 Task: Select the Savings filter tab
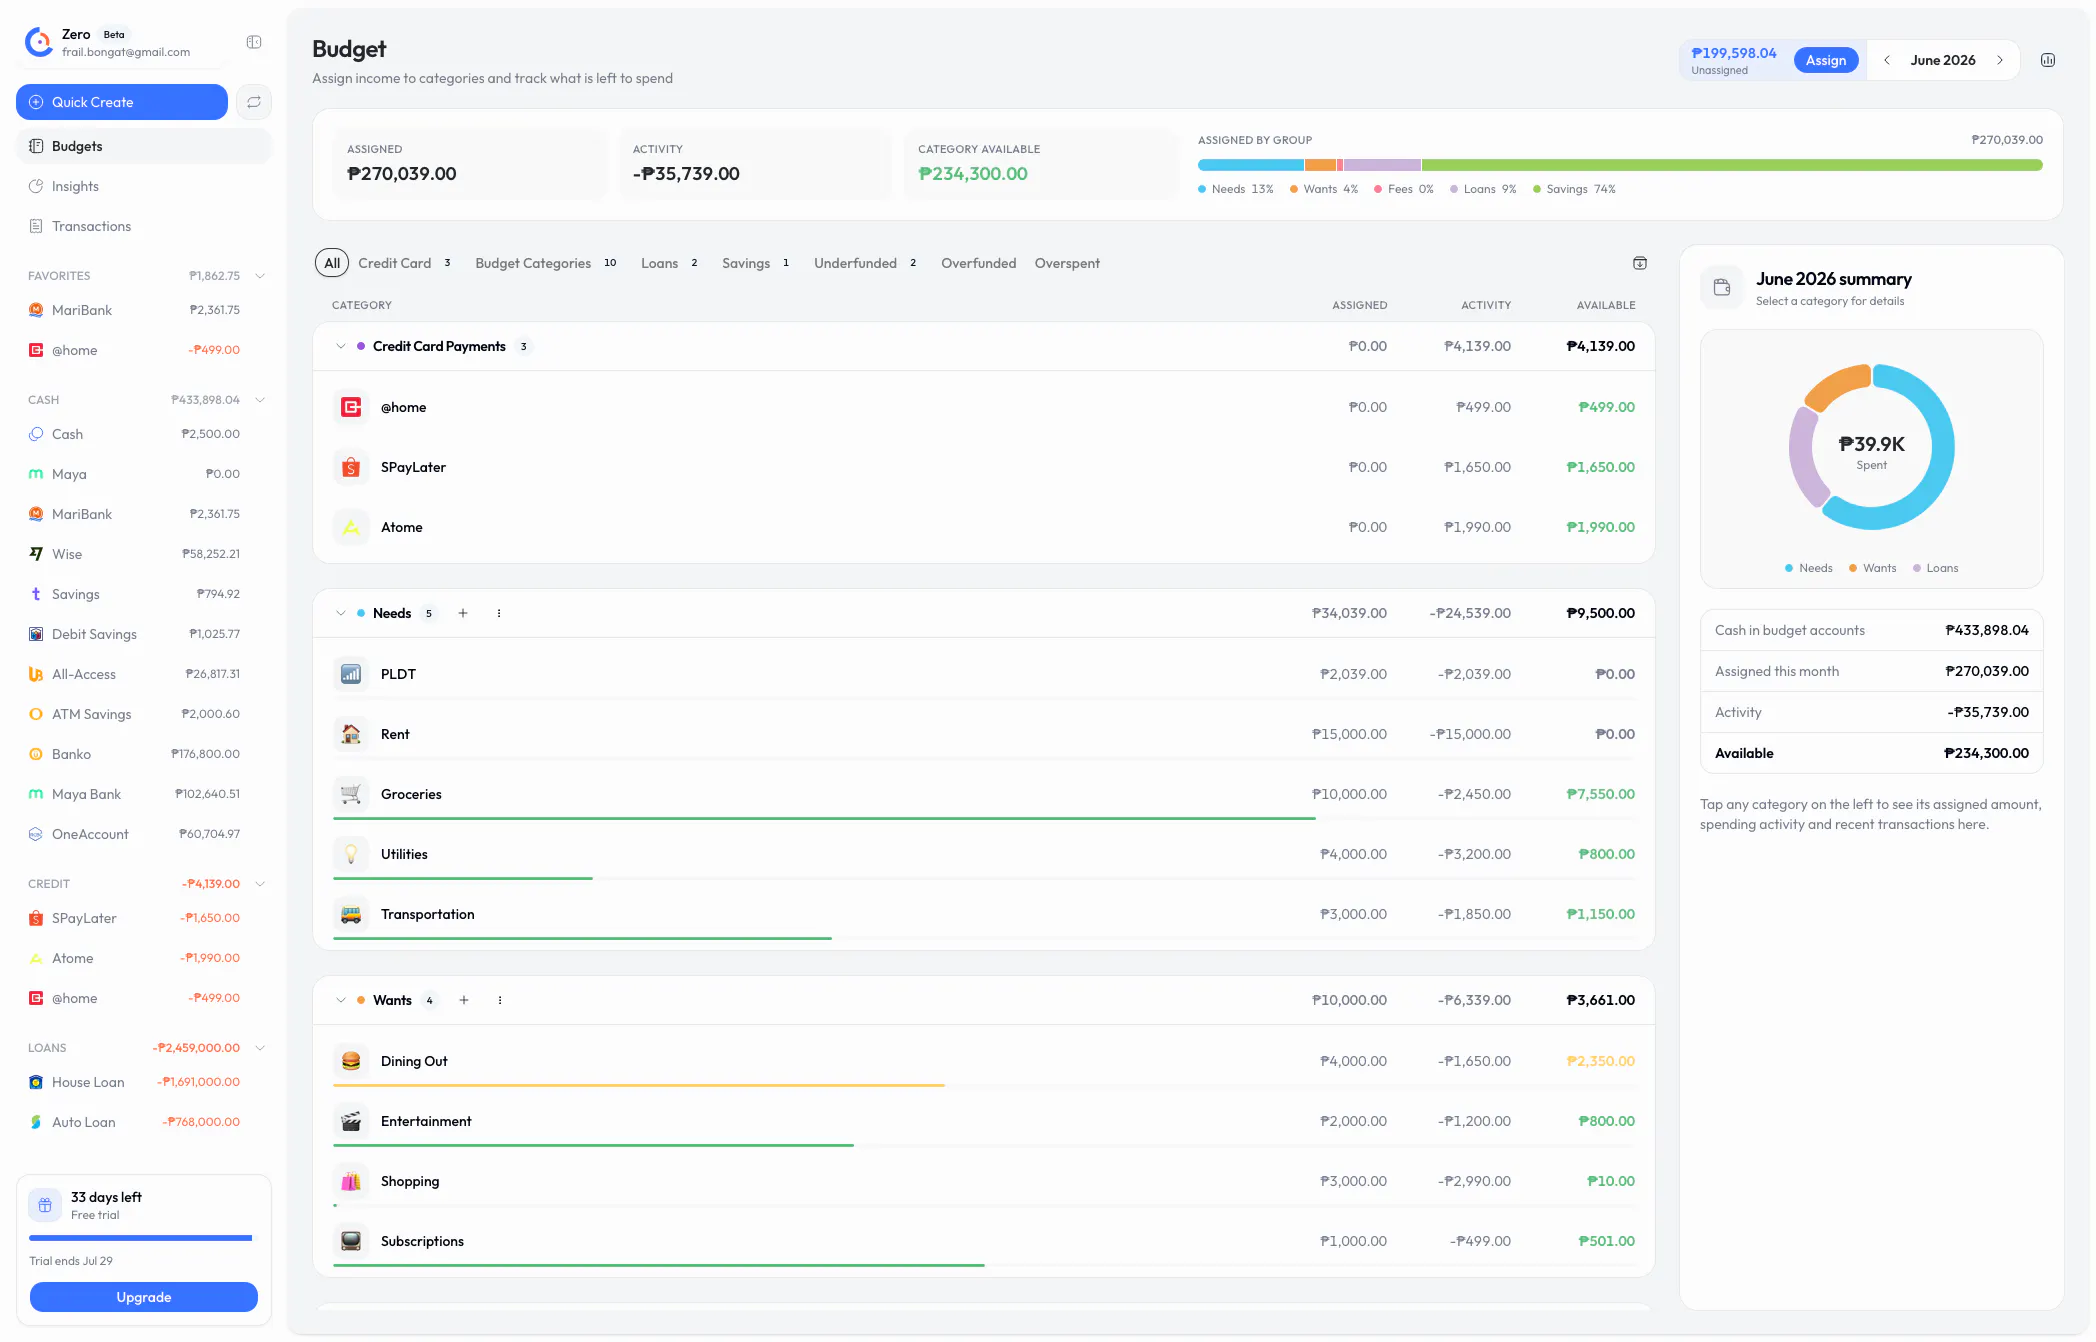point(756,263)
